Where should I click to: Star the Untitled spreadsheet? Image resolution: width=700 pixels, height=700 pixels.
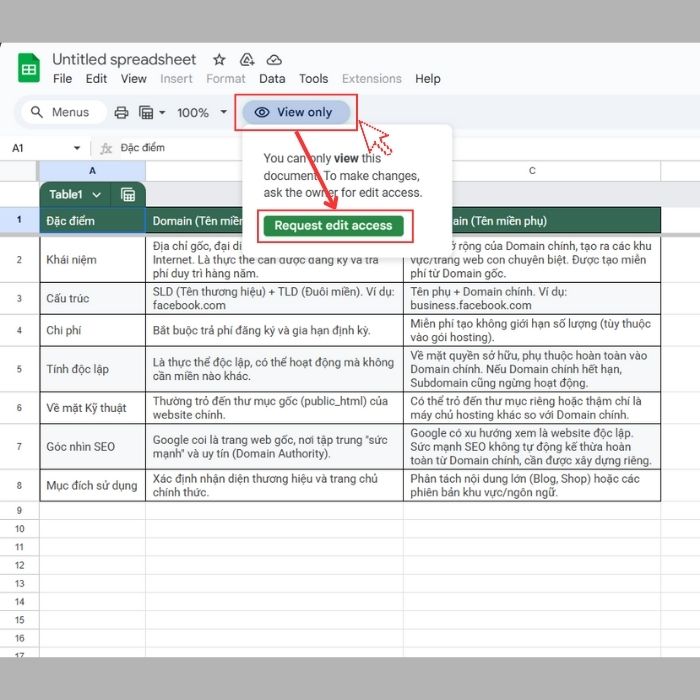[219, 59]
